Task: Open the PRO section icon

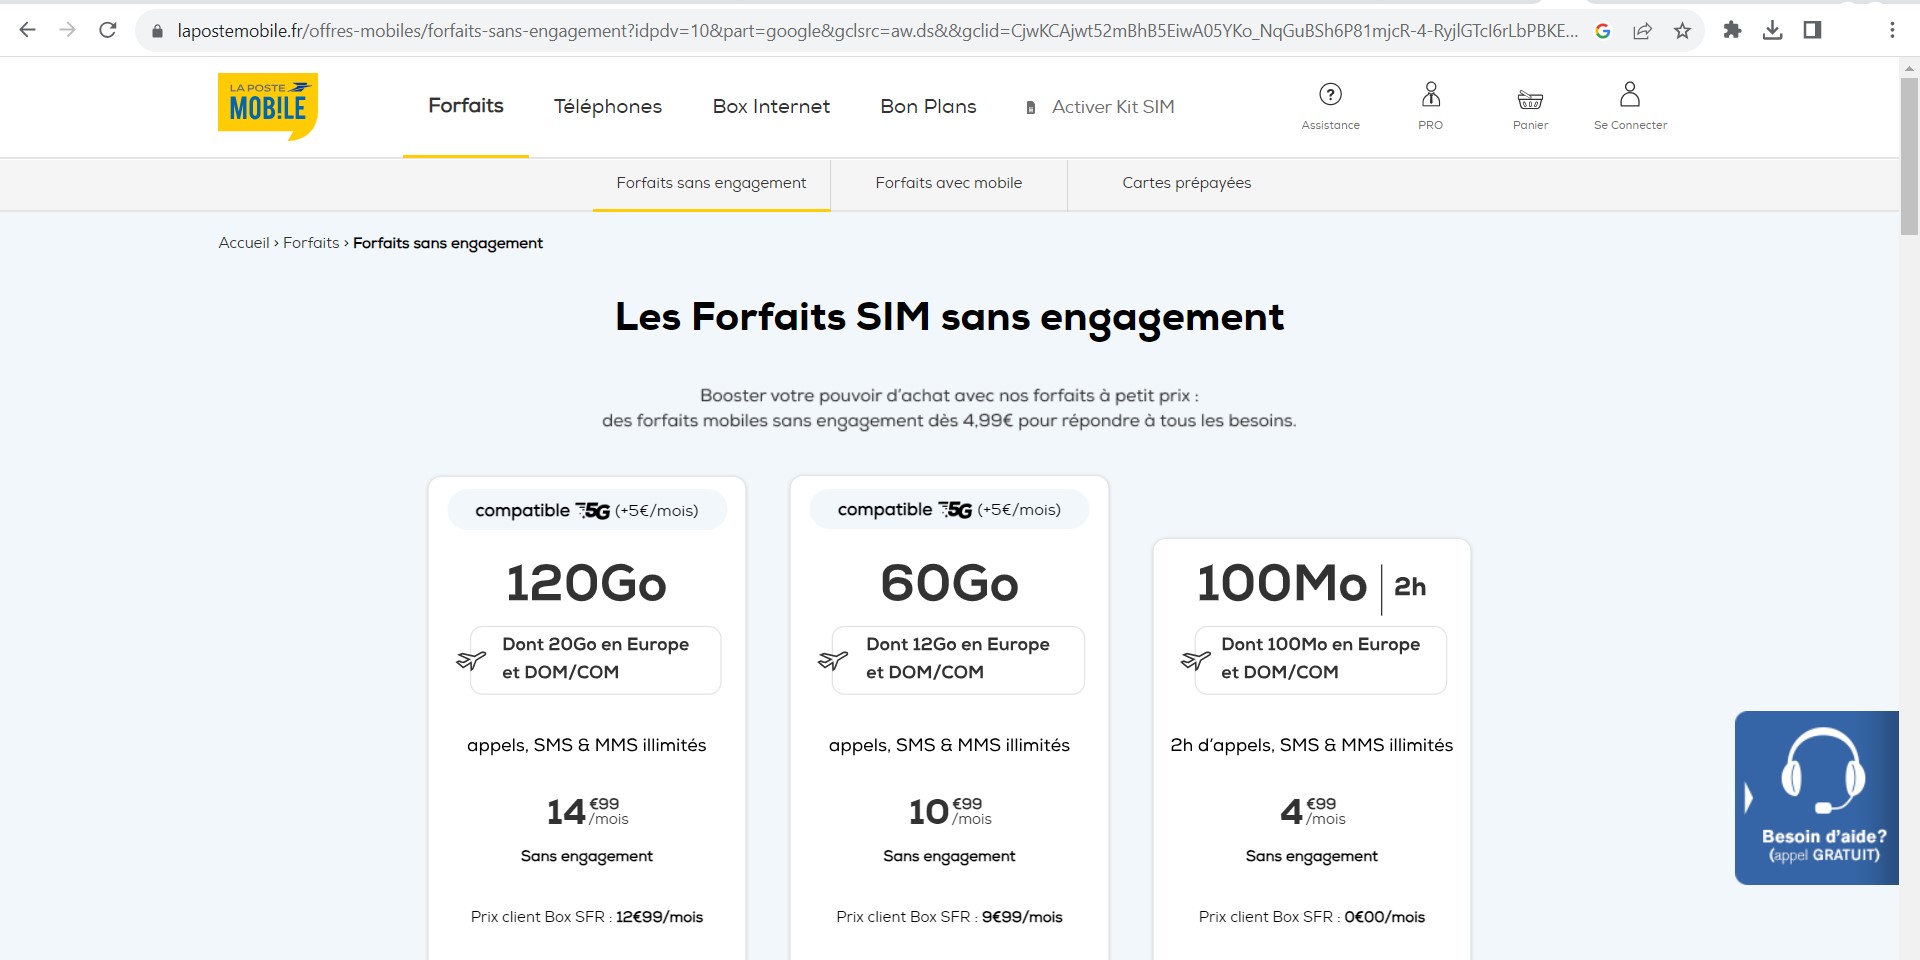Action: click(x=1430, y=95)
